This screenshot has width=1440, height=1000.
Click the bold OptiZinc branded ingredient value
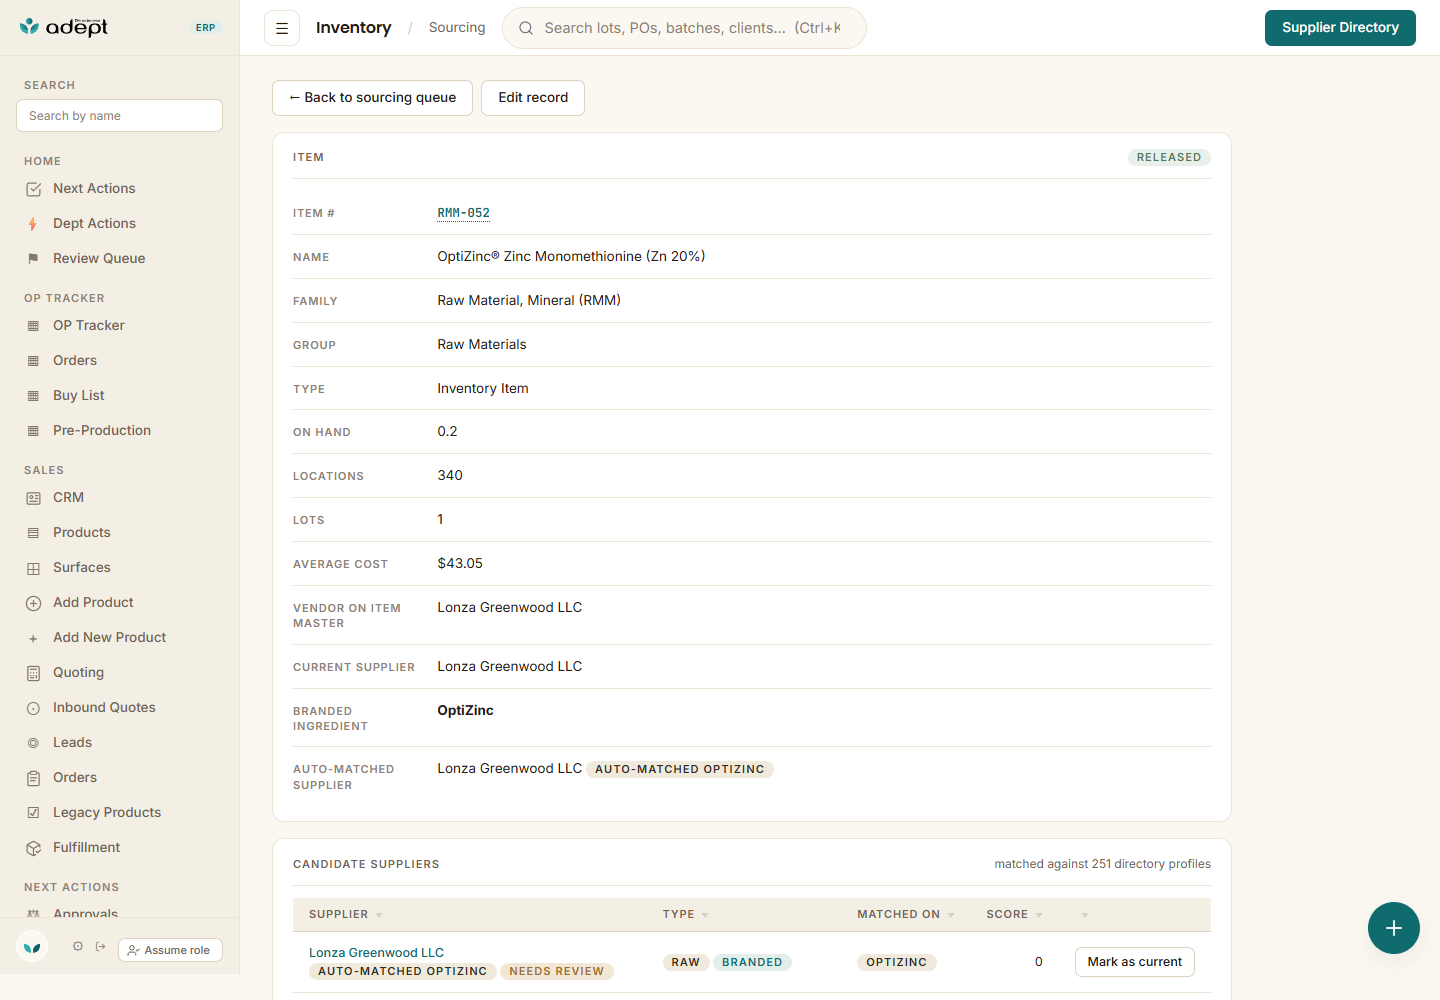tap(465, 711)
